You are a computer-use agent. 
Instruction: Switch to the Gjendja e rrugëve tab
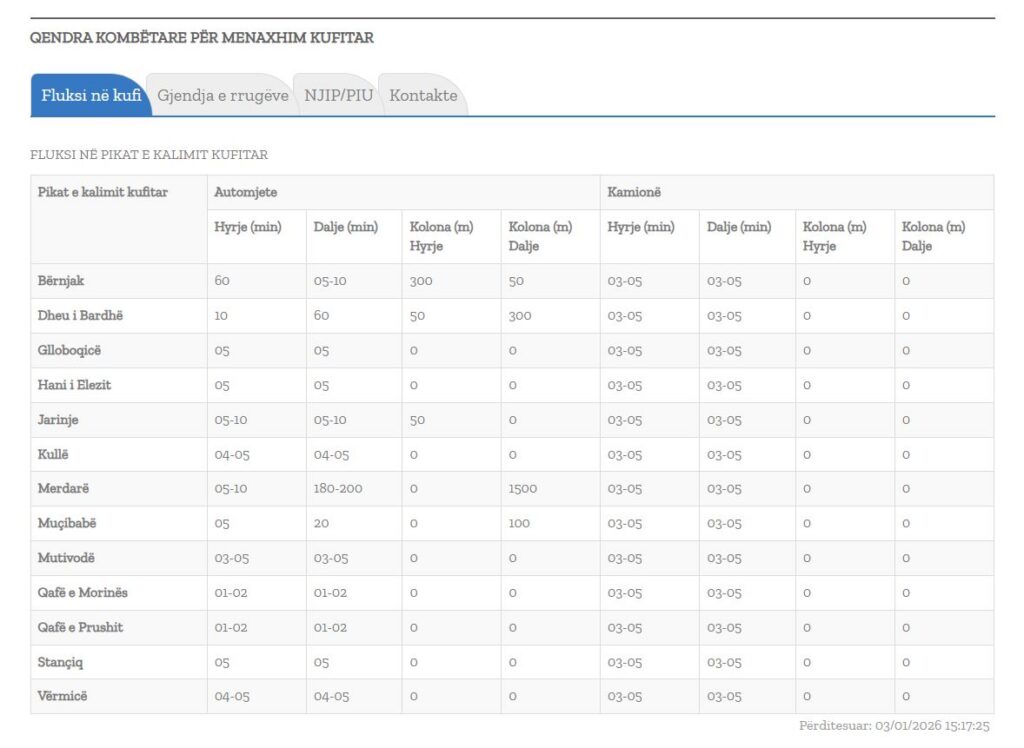222,96
